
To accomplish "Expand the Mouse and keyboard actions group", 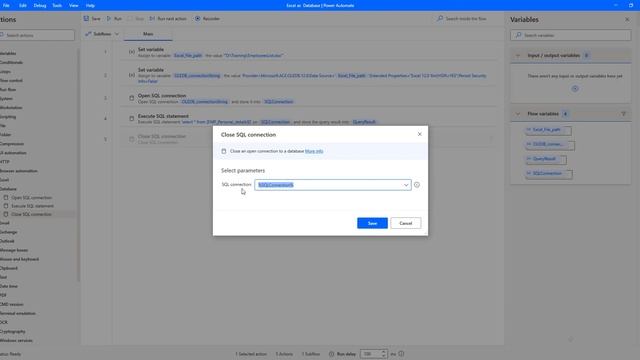I will (19, 259).
